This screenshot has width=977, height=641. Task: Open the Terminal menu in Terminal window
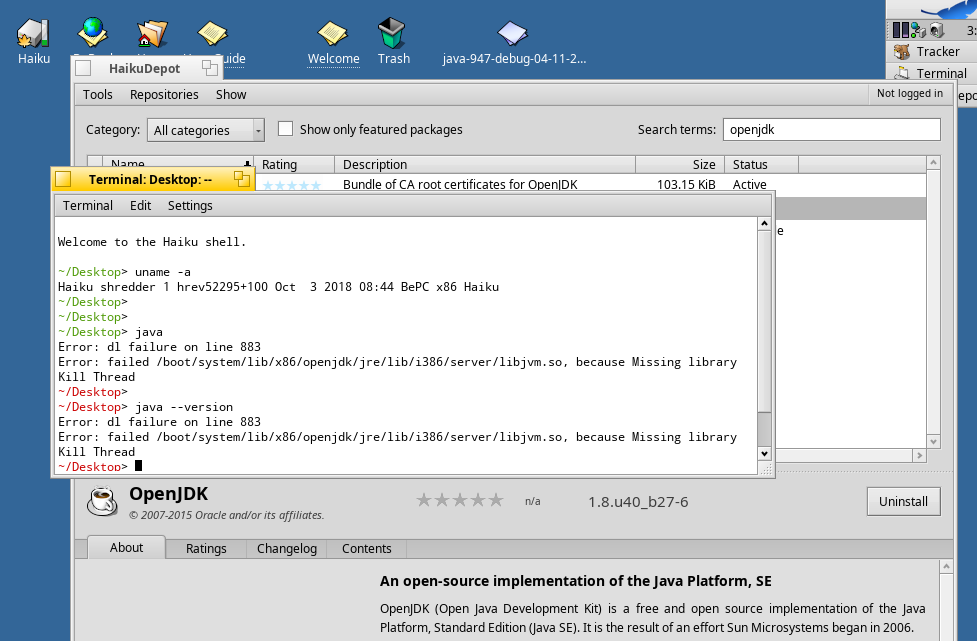pyautogui.click(x=88, y=206)
